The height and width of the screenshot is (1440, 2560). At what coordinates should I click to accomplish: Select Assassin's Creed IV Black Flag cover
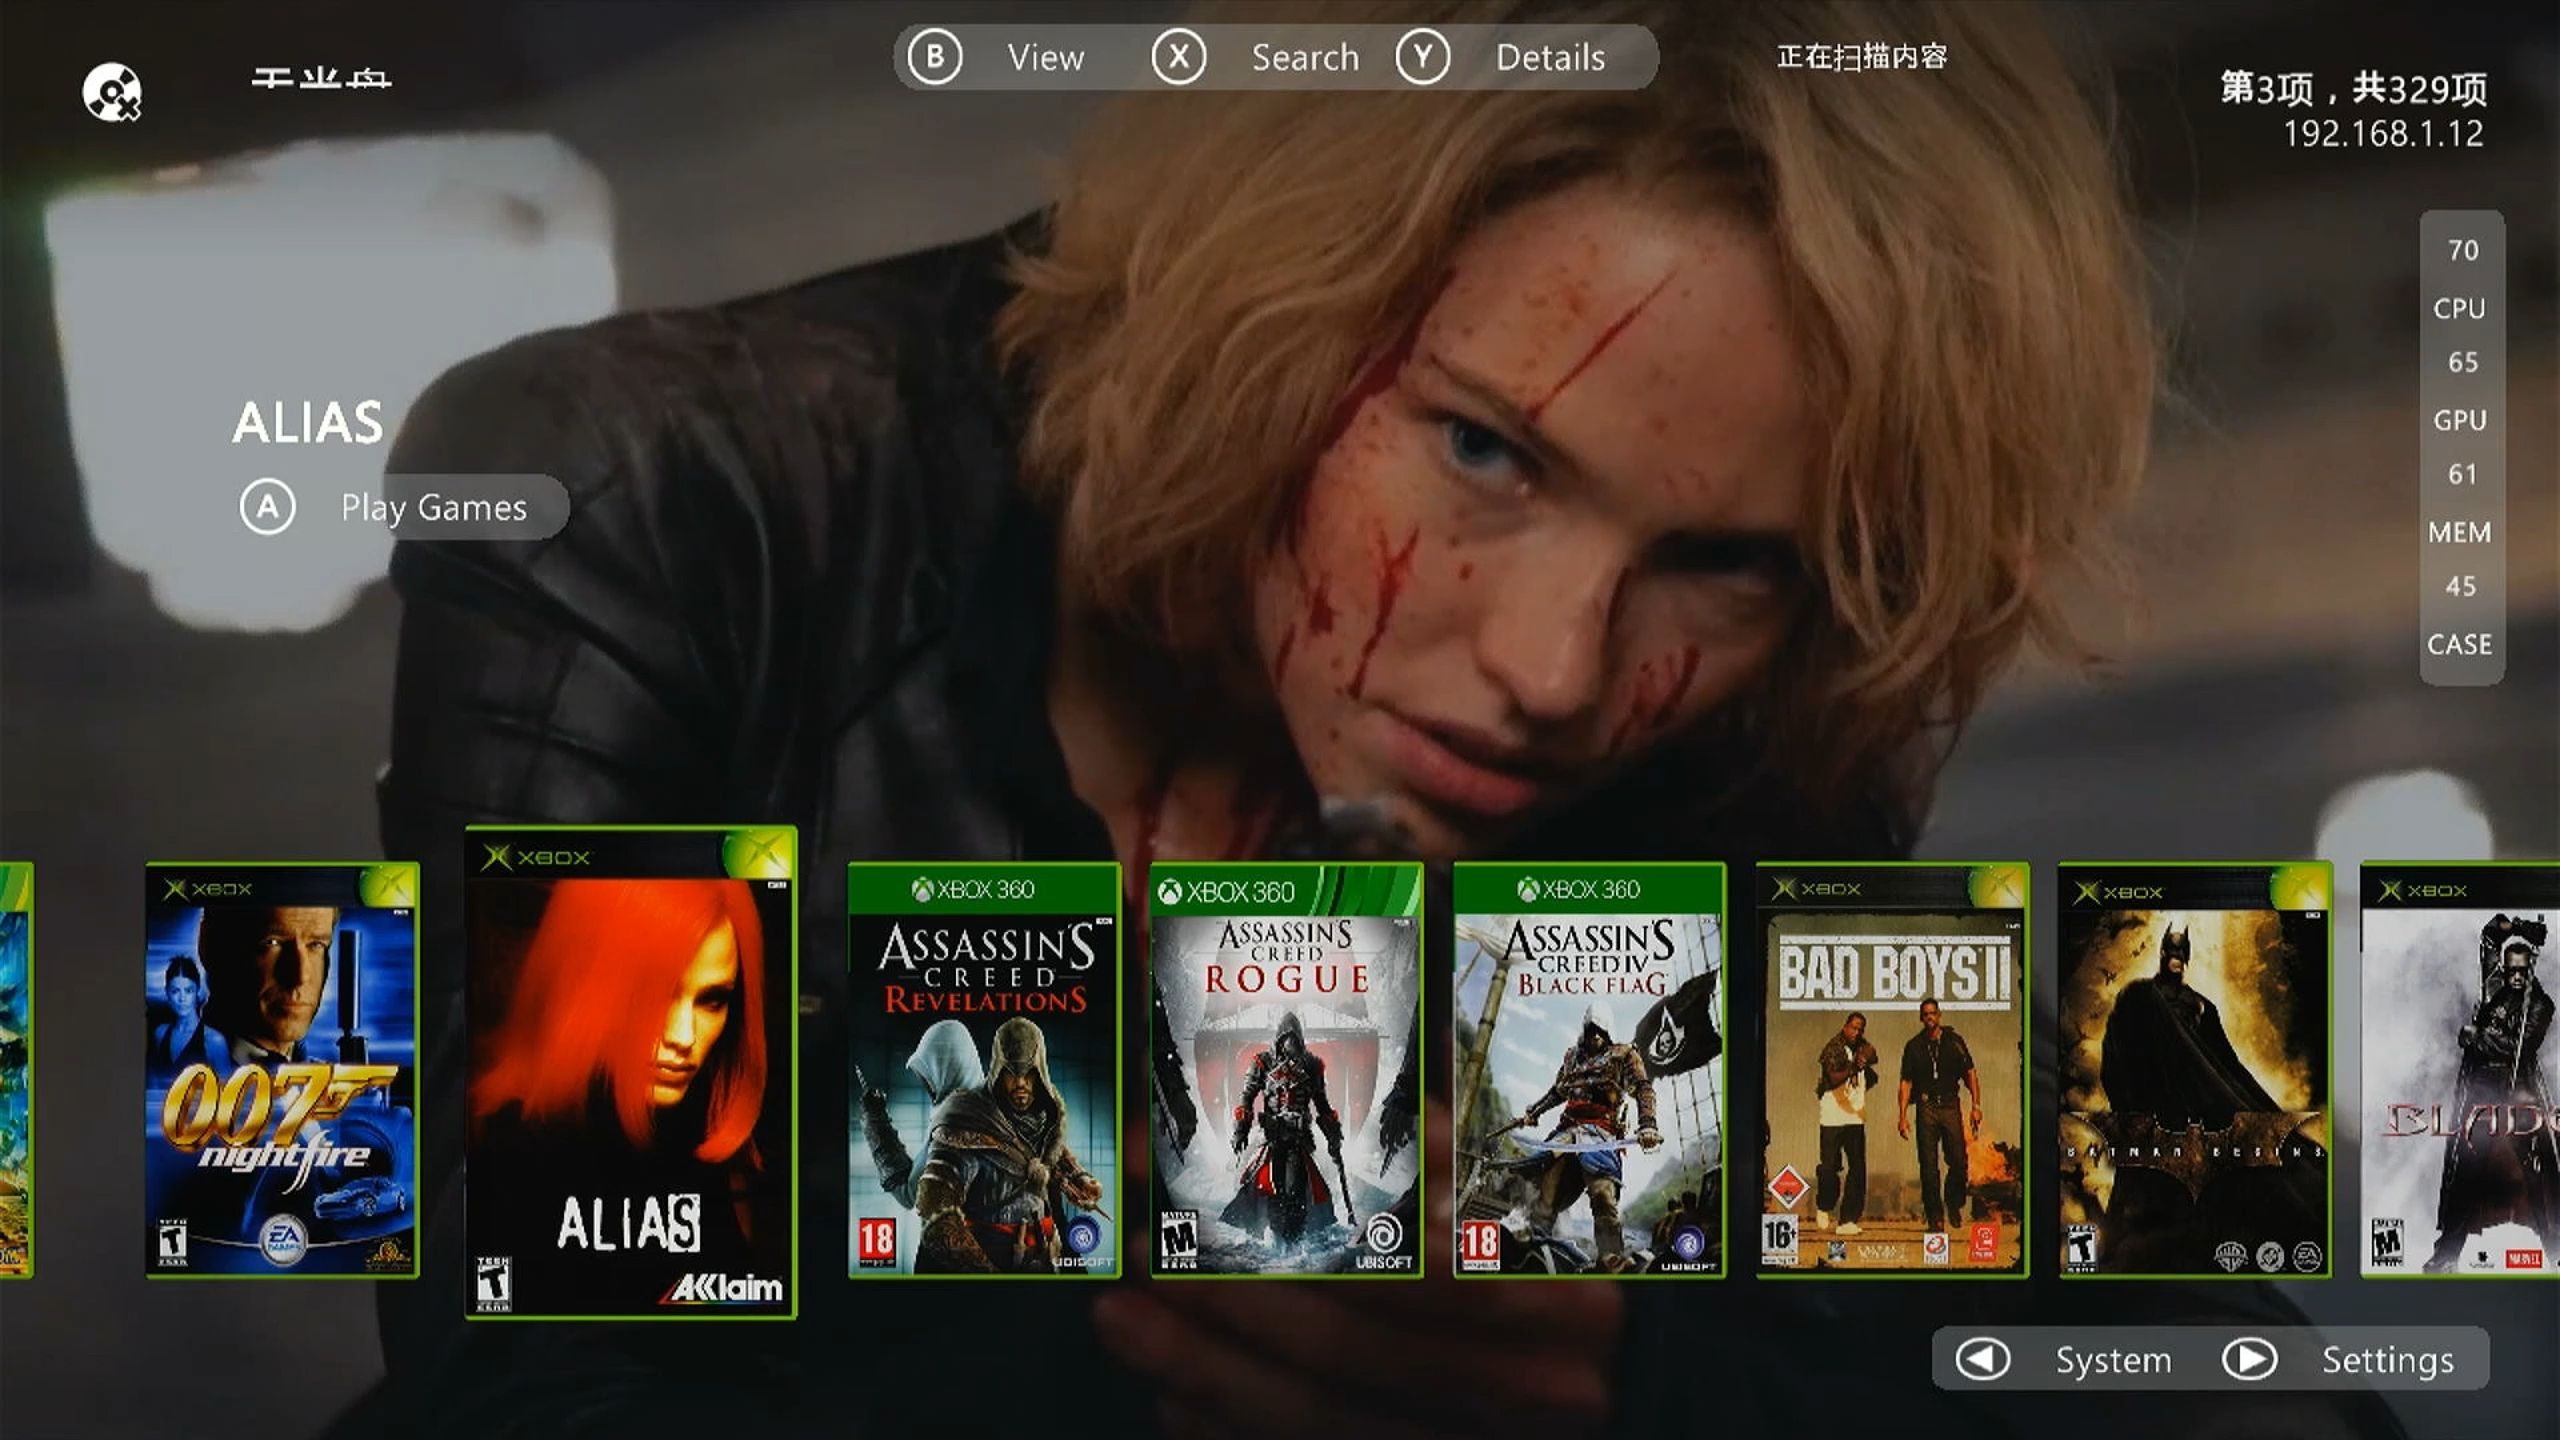[1589, 1070]
